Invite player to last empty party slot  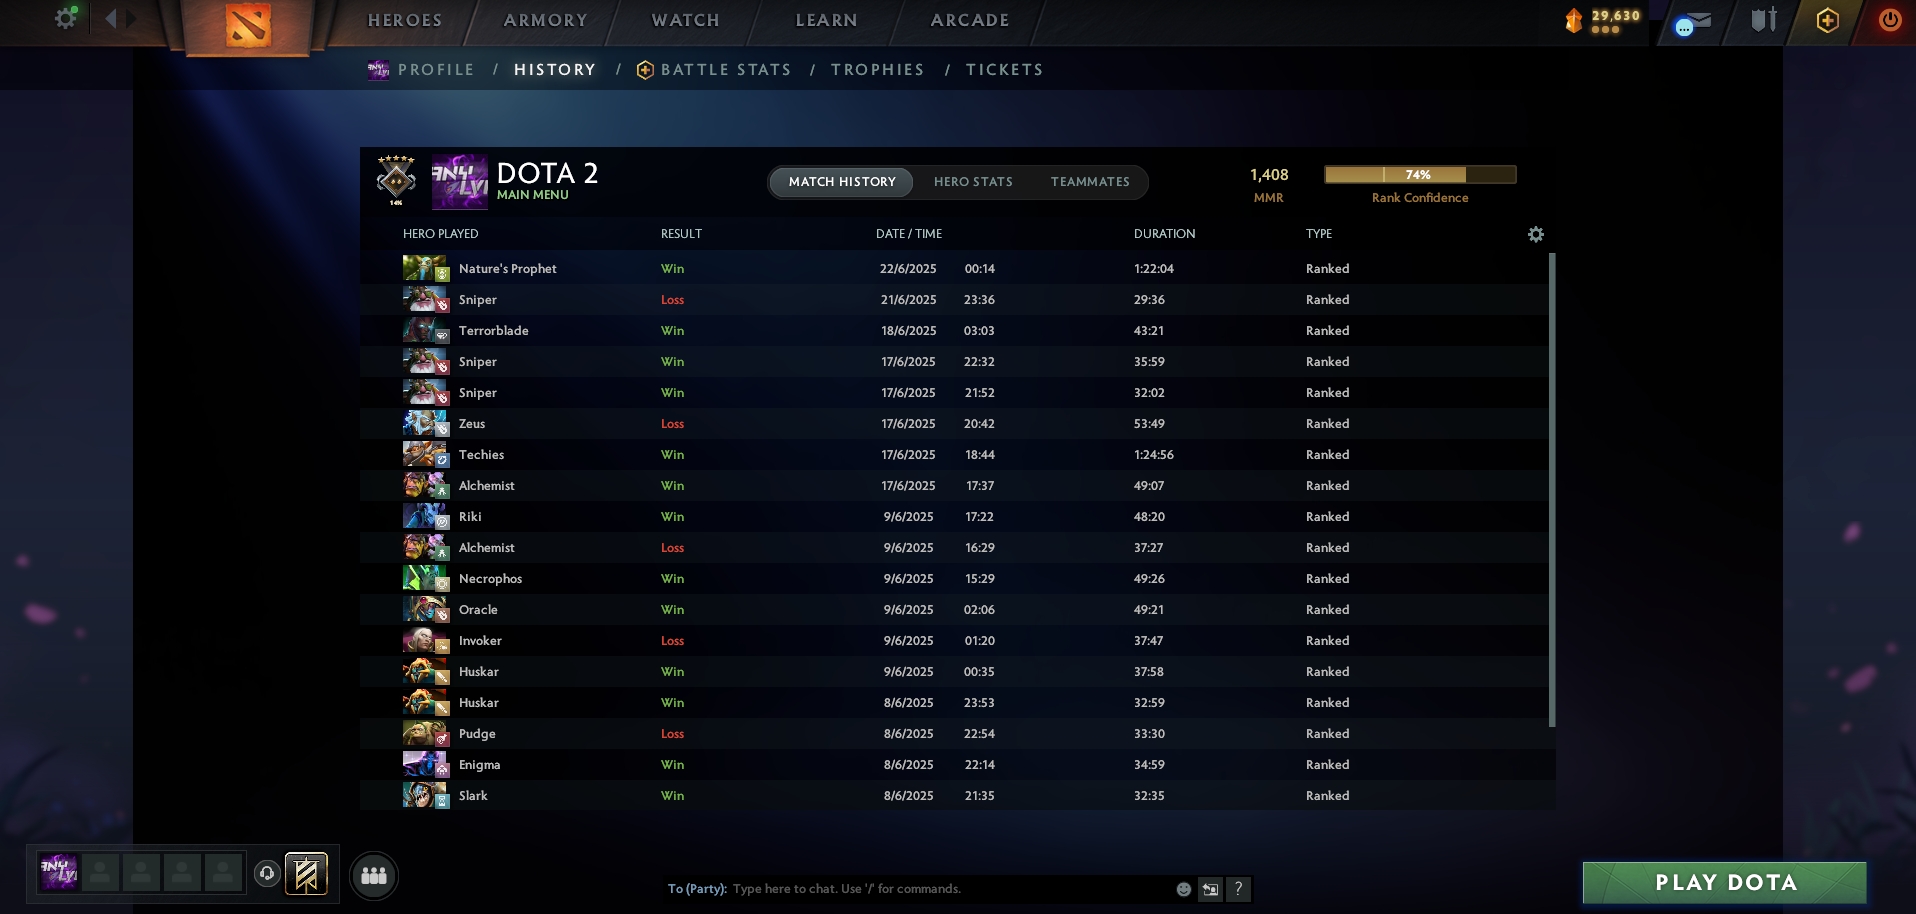tap(223, 873)
